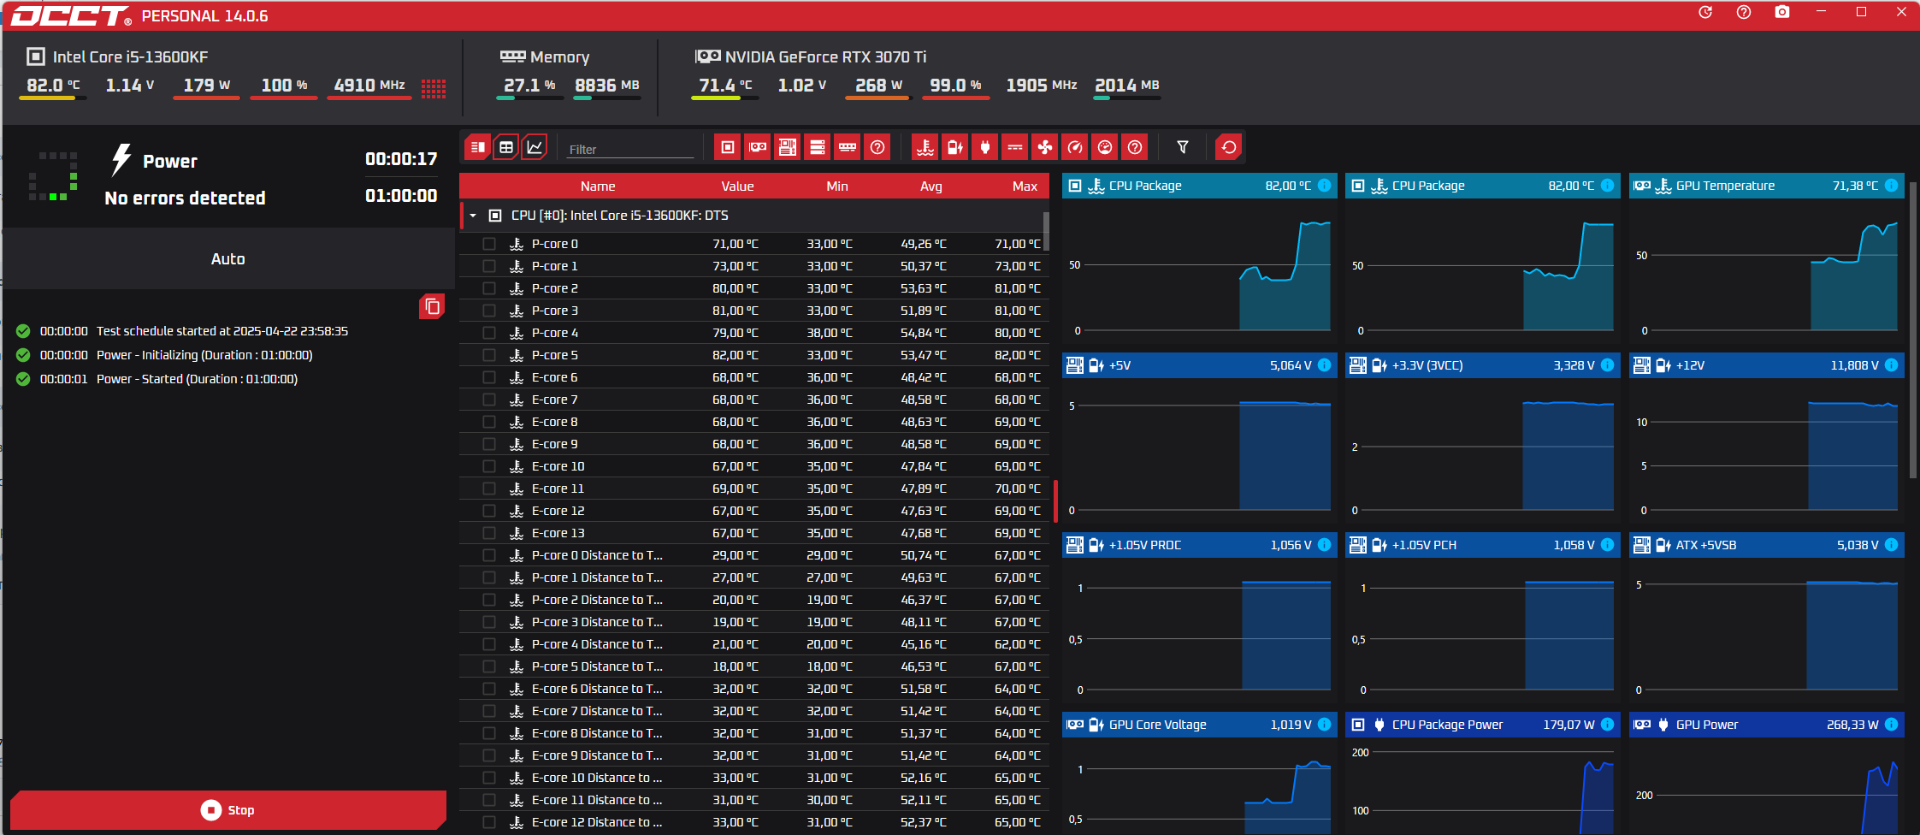1920x835 pixels.
Task: Click the Intel Core i5-13600KF header
Action: point(118,57)
